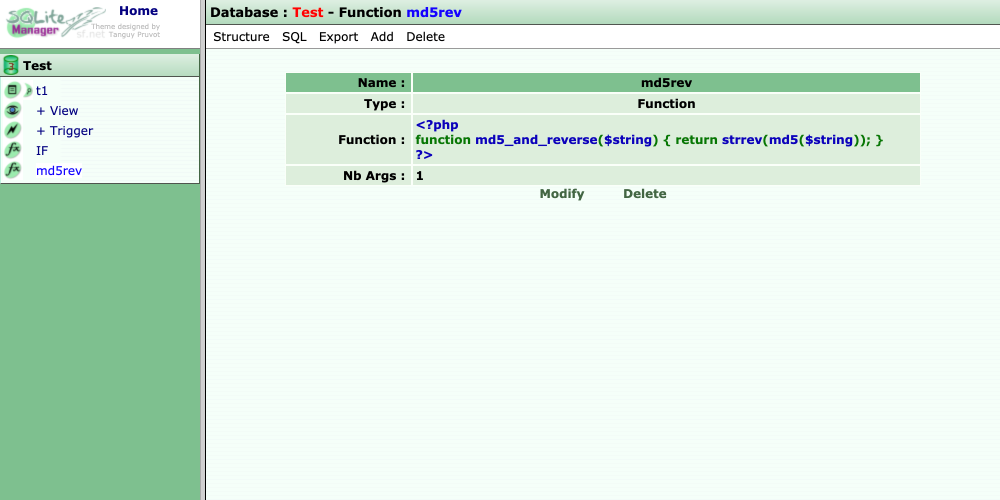The width and height of the screenshot is (1000, 500).
Task: Click the 'Type :' label cell
Action: tap(348, 103)
